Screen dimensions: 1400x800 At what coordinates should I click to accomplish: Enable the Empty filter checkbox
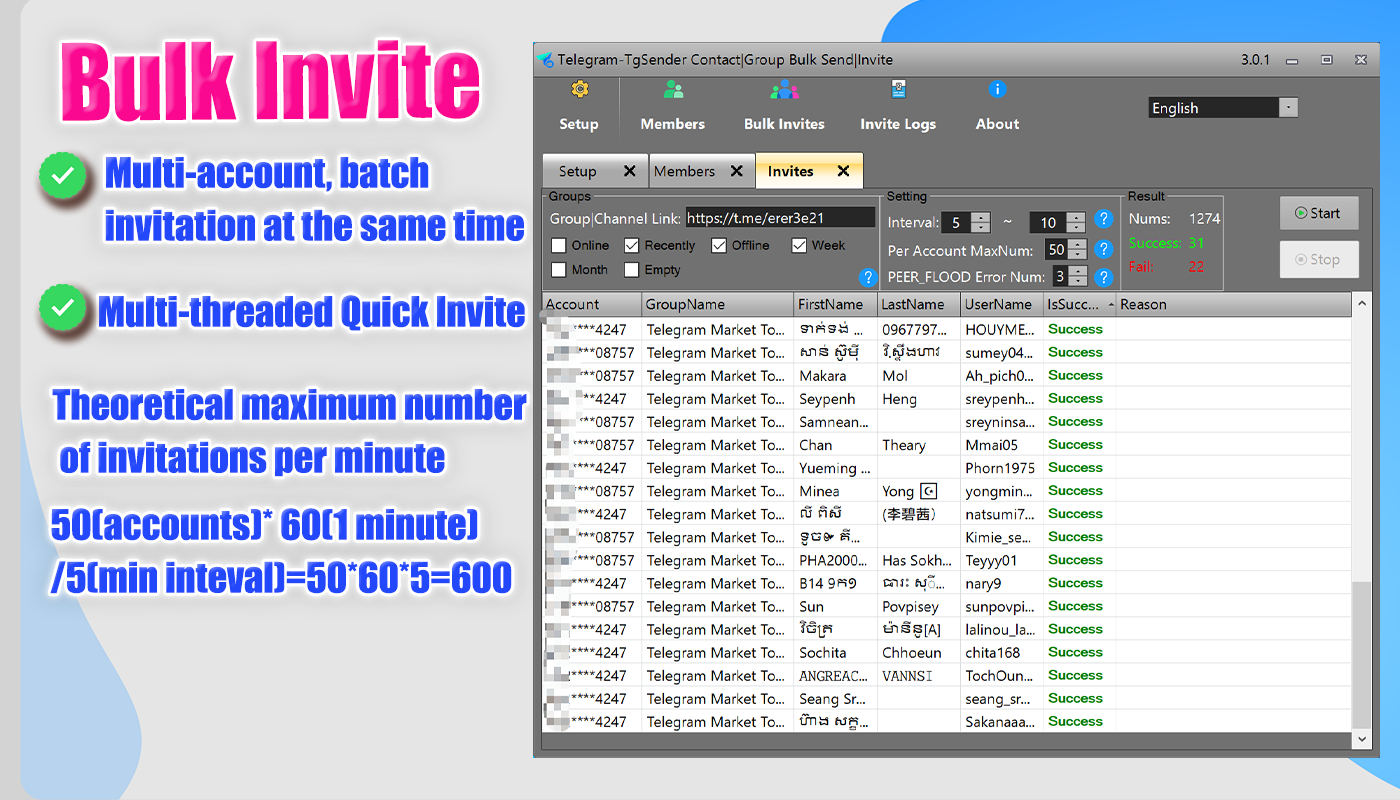pyautogui.click(x=631, y=269)
